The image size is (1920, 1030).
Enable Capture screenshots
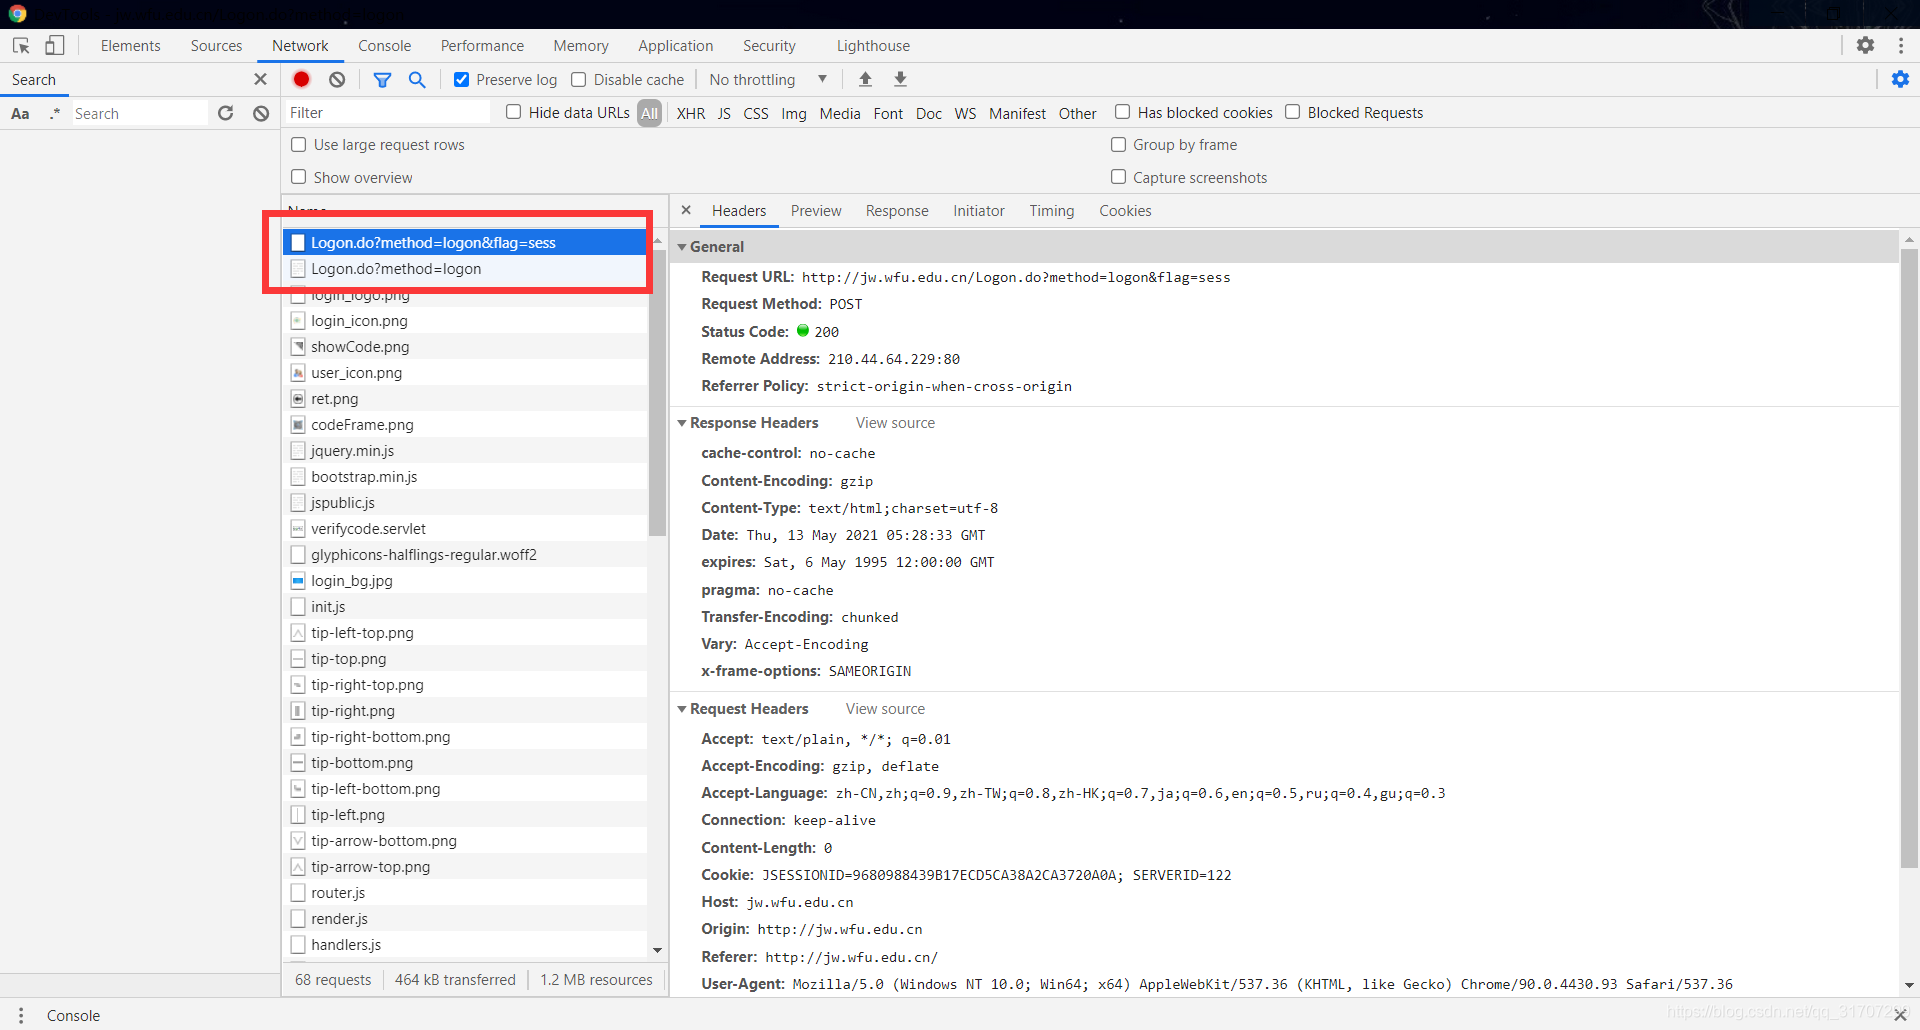[1118, 177]
